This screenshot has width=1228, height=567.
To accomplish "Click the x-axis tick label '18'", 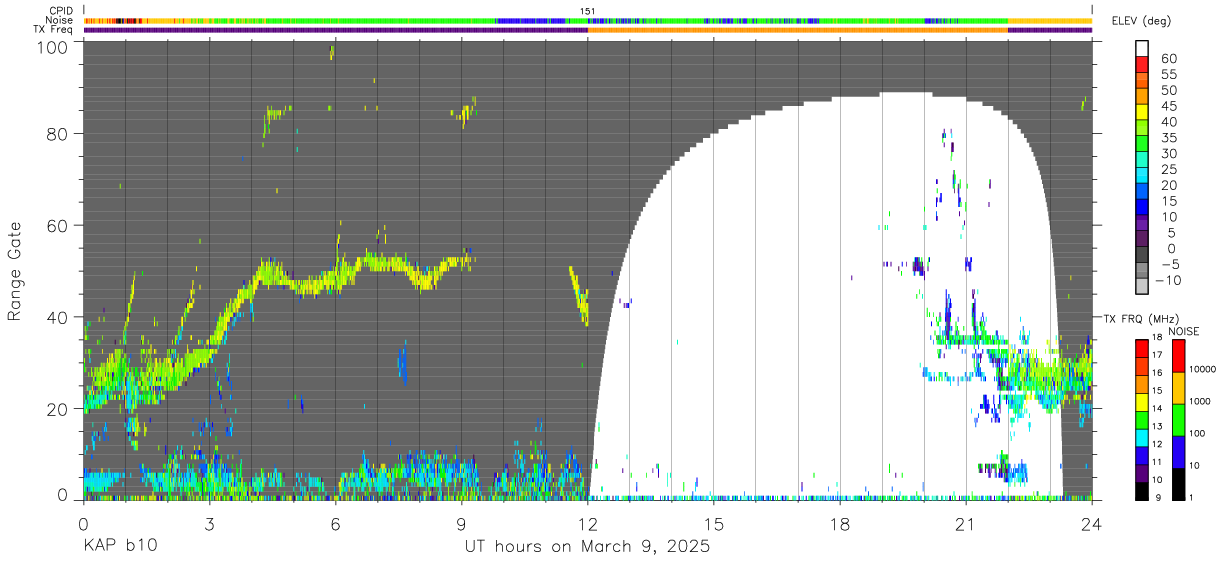I will pos(840,523).
